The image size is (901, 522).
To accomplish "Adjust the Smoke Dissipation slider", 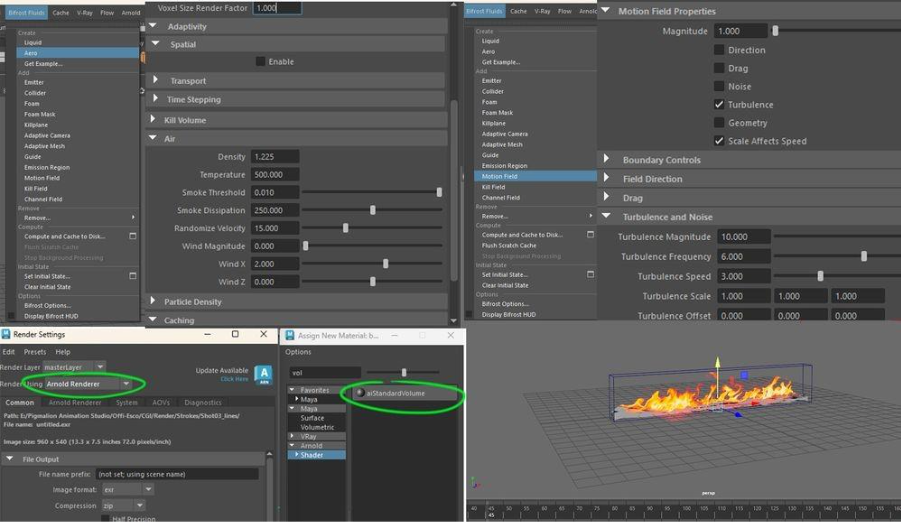I will point(372,210).
